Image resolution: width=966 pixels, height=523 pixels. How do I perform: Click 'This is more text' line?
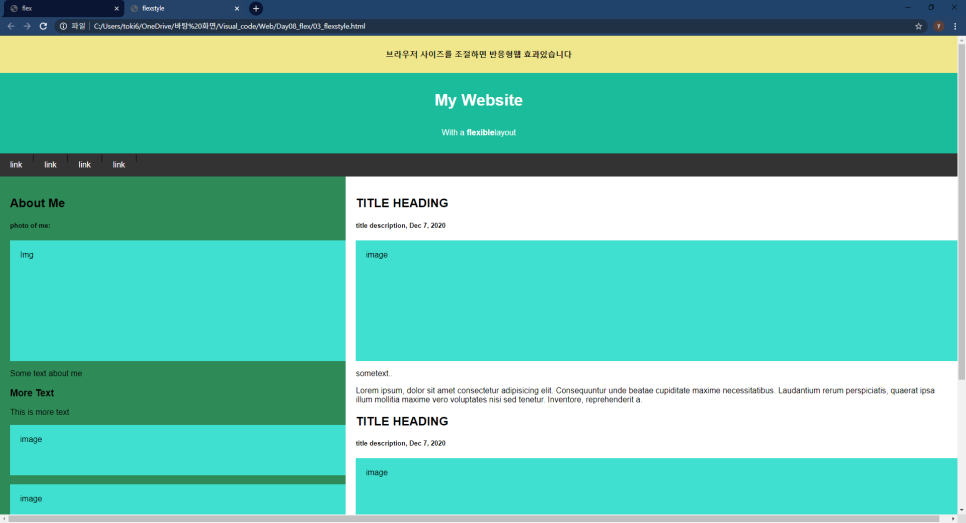tap(39, 412)
